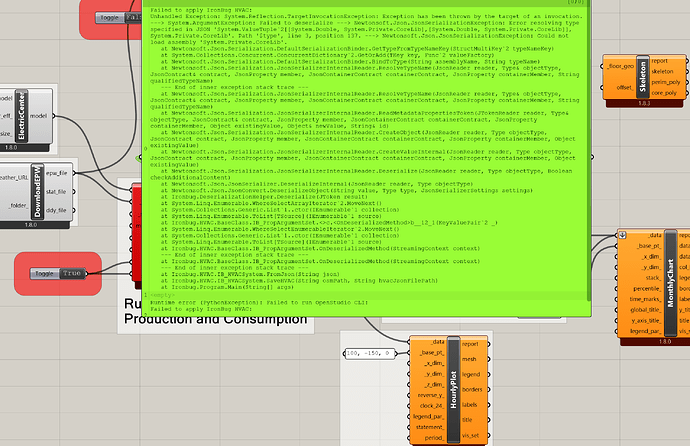Click the _data input of MonthlyChart
Image resolution: width=690 pixels, height=446 pixels.
[654, 235]
